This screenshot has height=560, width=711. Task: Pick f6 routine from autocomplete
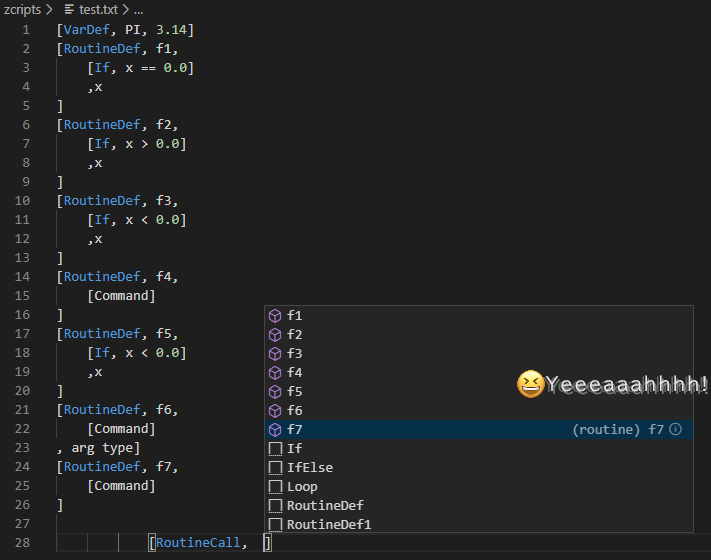(294, 411)
